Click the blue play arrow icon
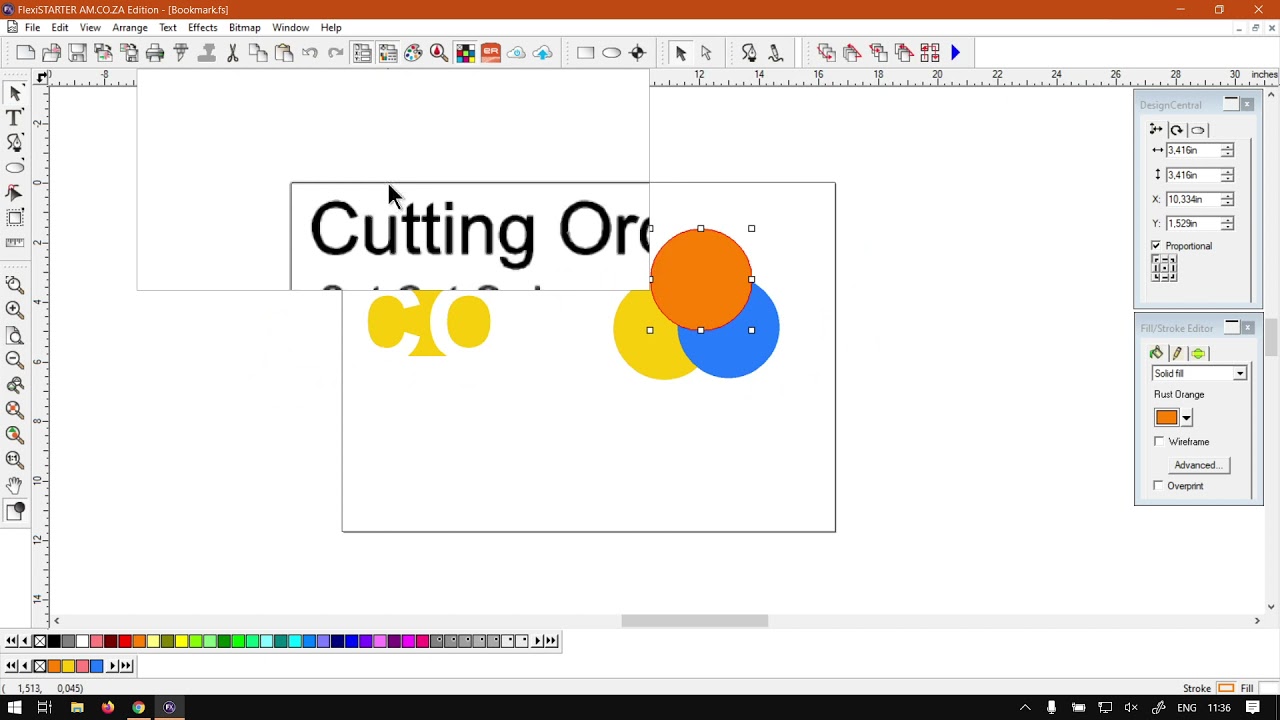Image resolution: width=1280 pixels, height=720 pixels. coord(956,53)
